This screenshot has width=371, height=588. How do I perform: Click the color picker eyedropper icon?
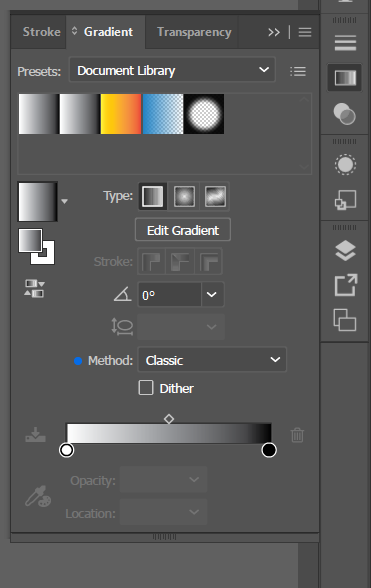[38, 496]
